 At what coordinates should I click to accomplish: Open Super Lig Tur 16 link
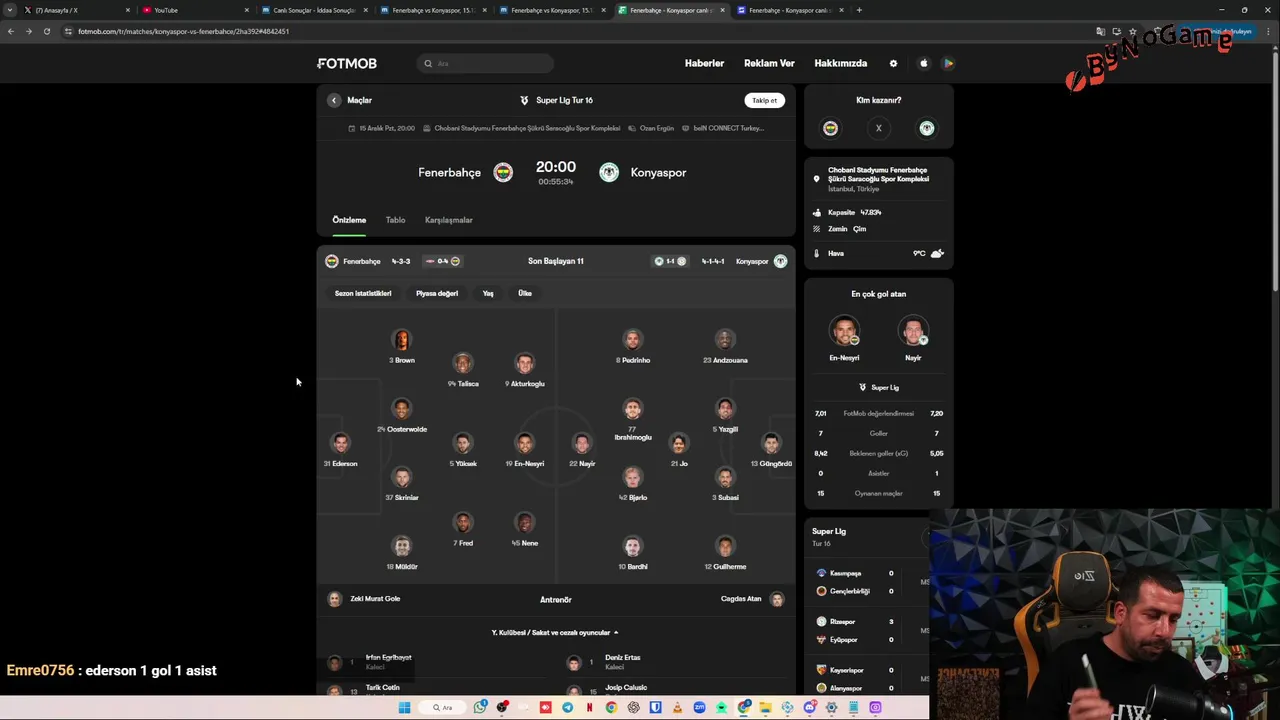pos(556,100)
